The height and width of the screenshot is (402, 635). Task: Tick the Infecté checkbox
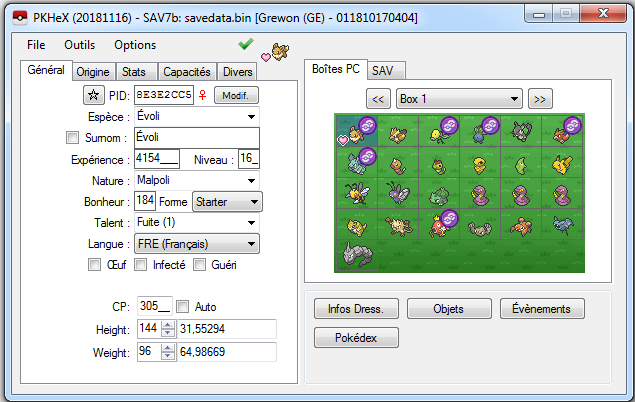pyautogui.click(x=141, y=265)
